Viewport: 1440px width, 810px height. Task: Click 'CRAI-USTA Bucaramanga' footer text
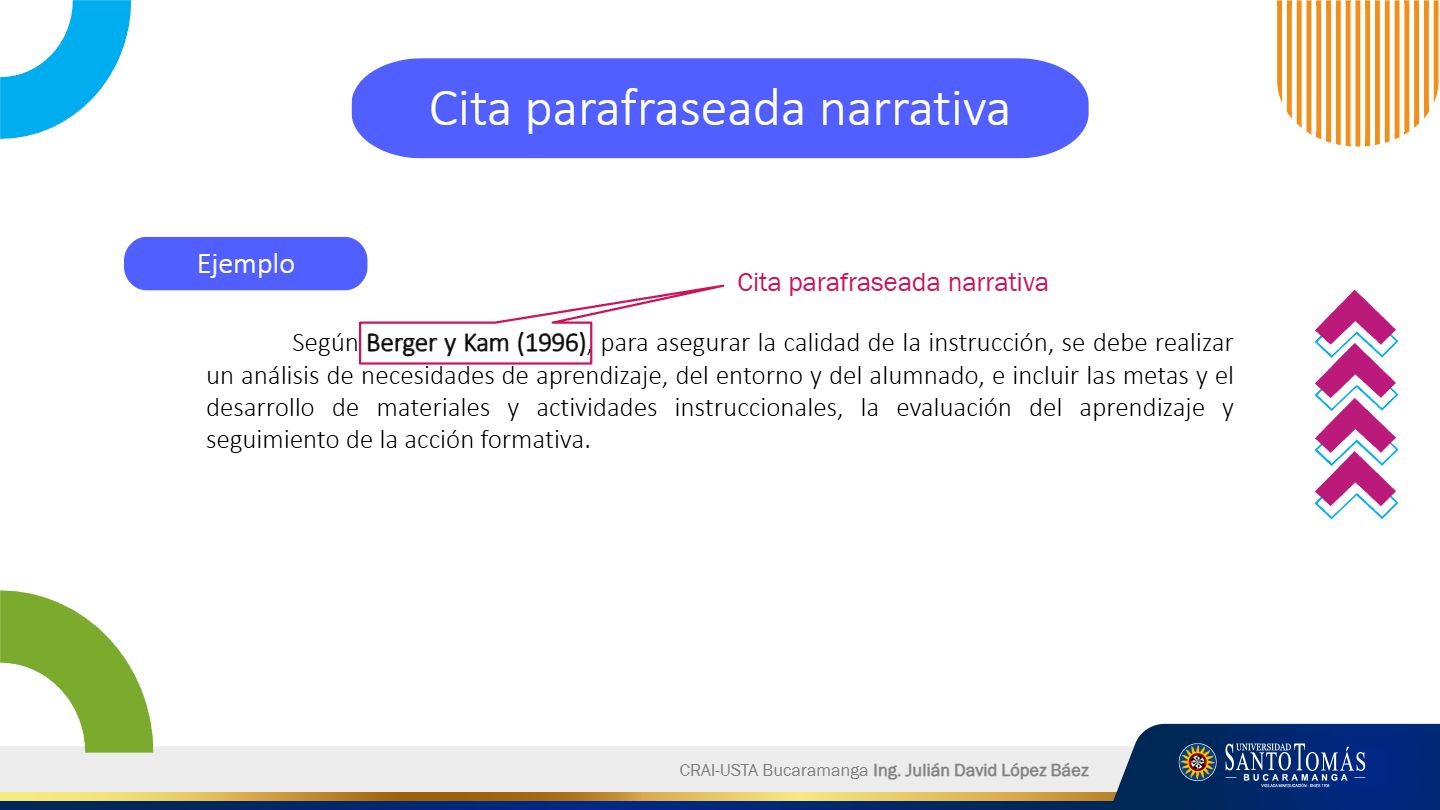[773, 771]
